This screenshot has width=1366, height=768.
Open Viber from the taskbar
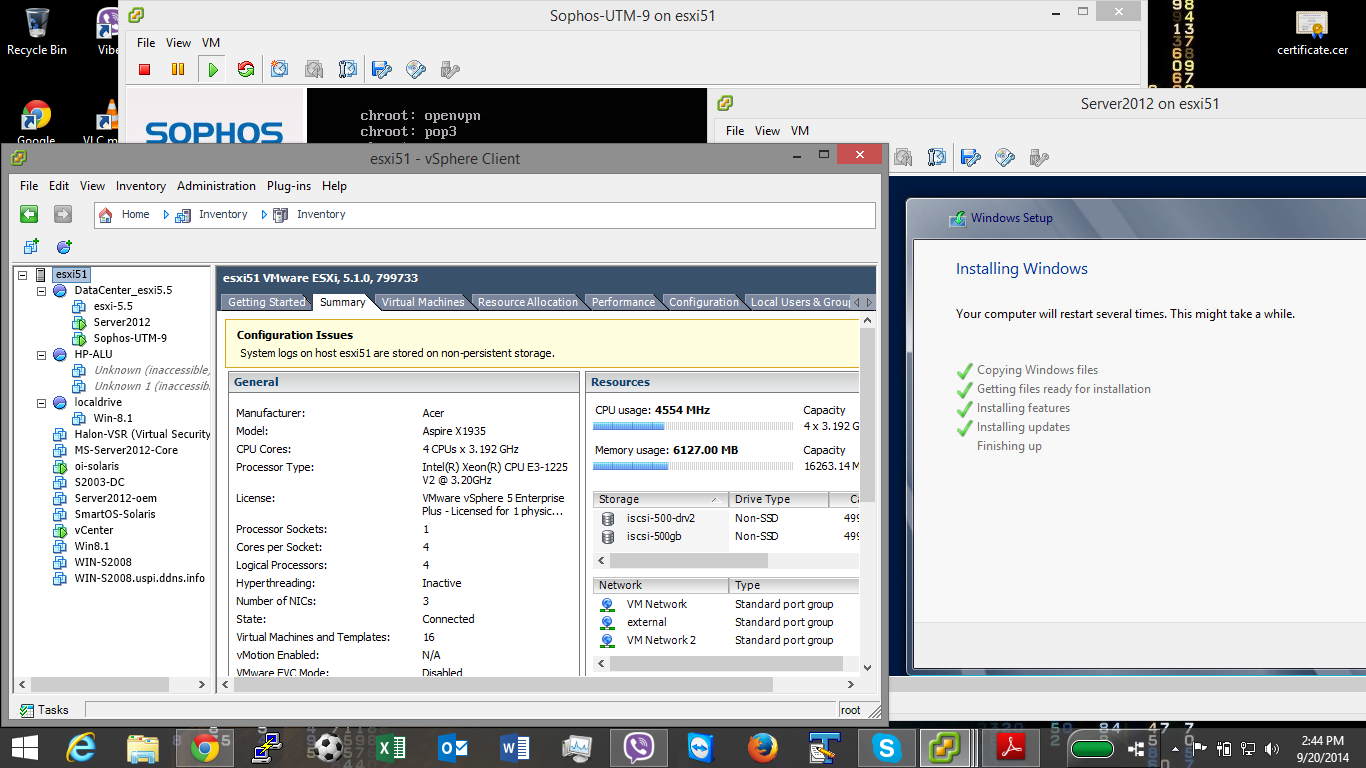[639, 747]
